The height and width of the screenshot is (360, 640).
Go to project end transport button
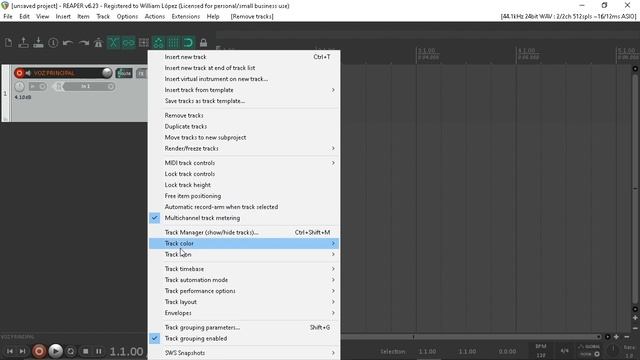point(22,351)
